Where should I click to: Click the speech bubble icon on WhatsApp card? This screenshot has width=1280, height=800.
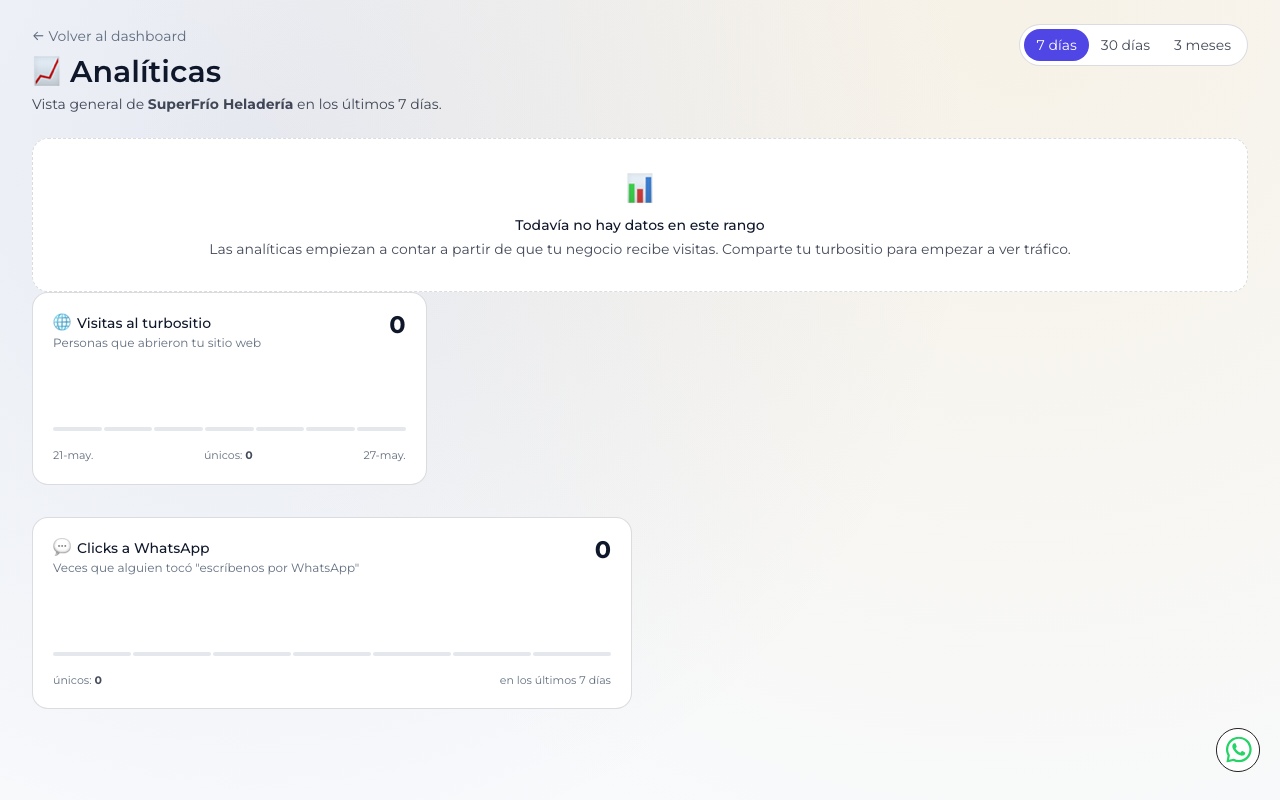coord(62,547)
